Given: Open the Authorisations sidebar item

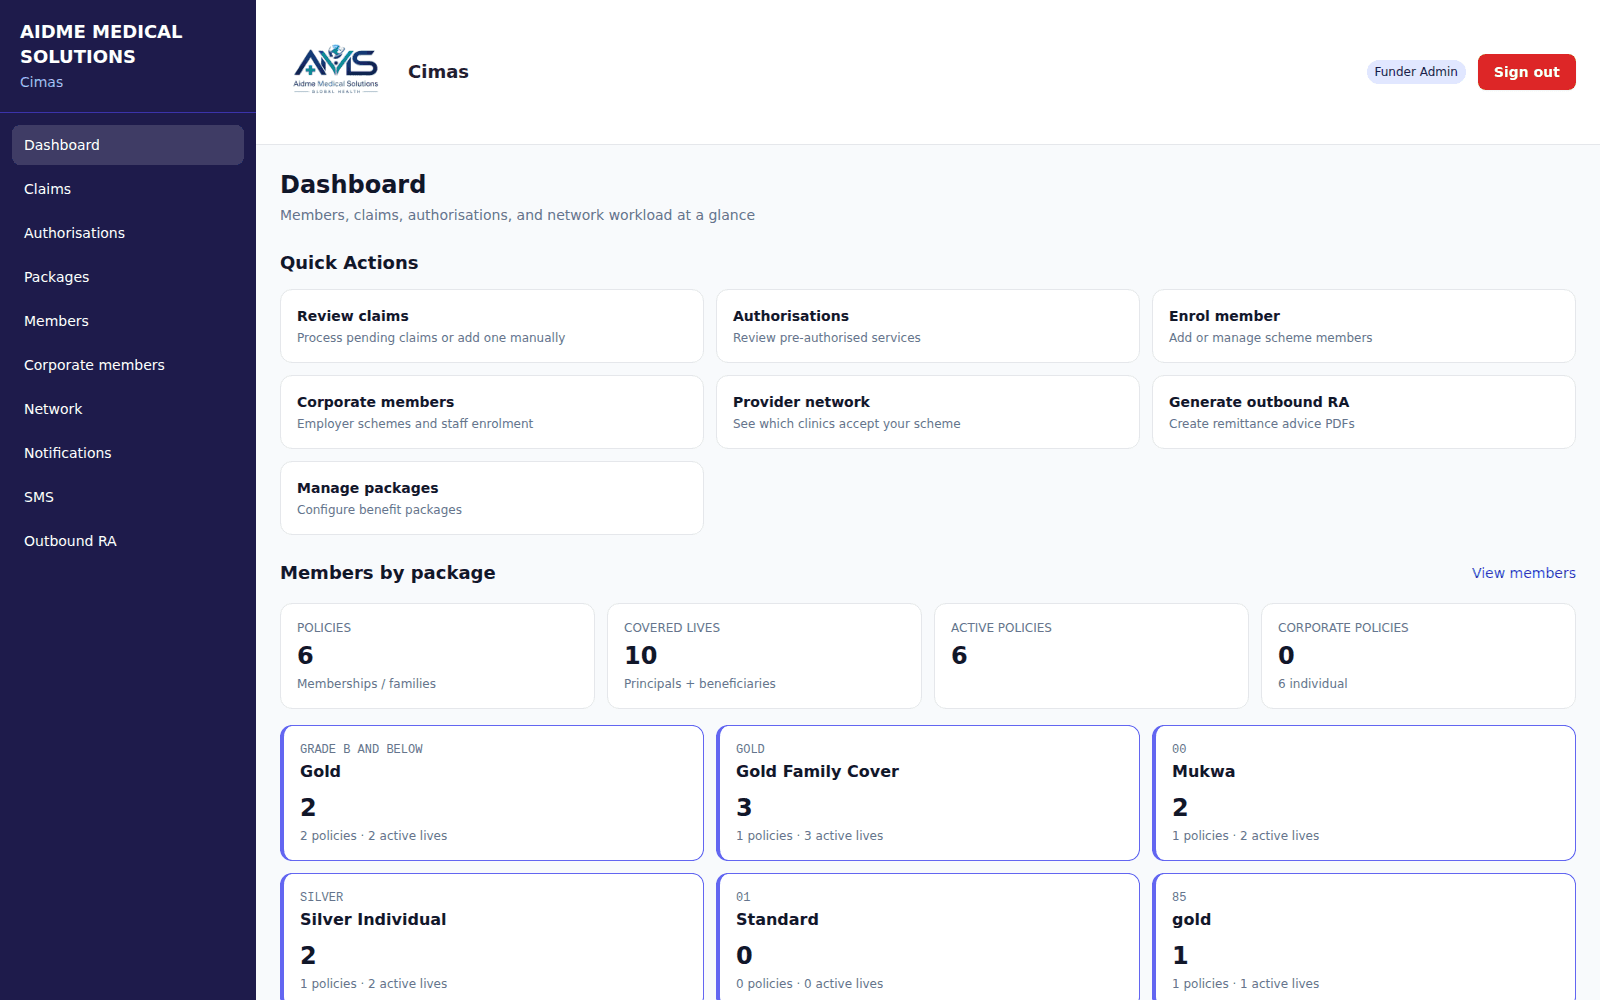Looking at the screenshot, I should (128, 233).
